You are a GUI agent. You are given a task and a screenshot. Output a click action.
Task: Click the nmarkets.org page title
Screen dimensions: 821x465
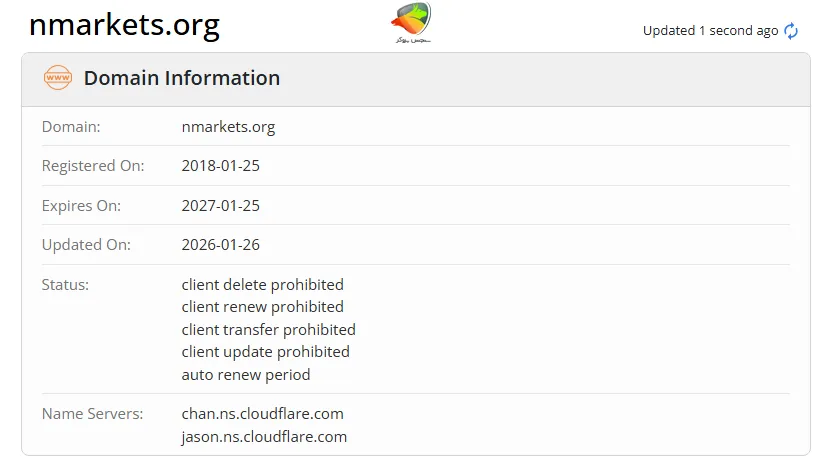pyautogui.click(x=124, y=26)
